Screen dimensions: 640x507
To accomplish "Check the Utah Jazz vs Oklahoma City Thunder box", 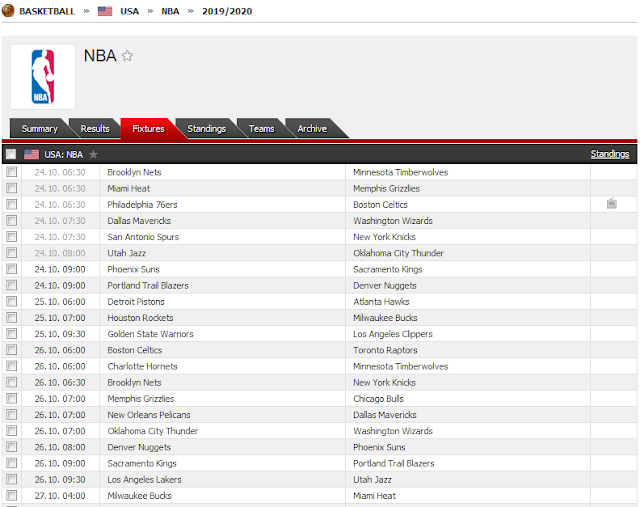I will pyautogui.click(x=11, y=253).
